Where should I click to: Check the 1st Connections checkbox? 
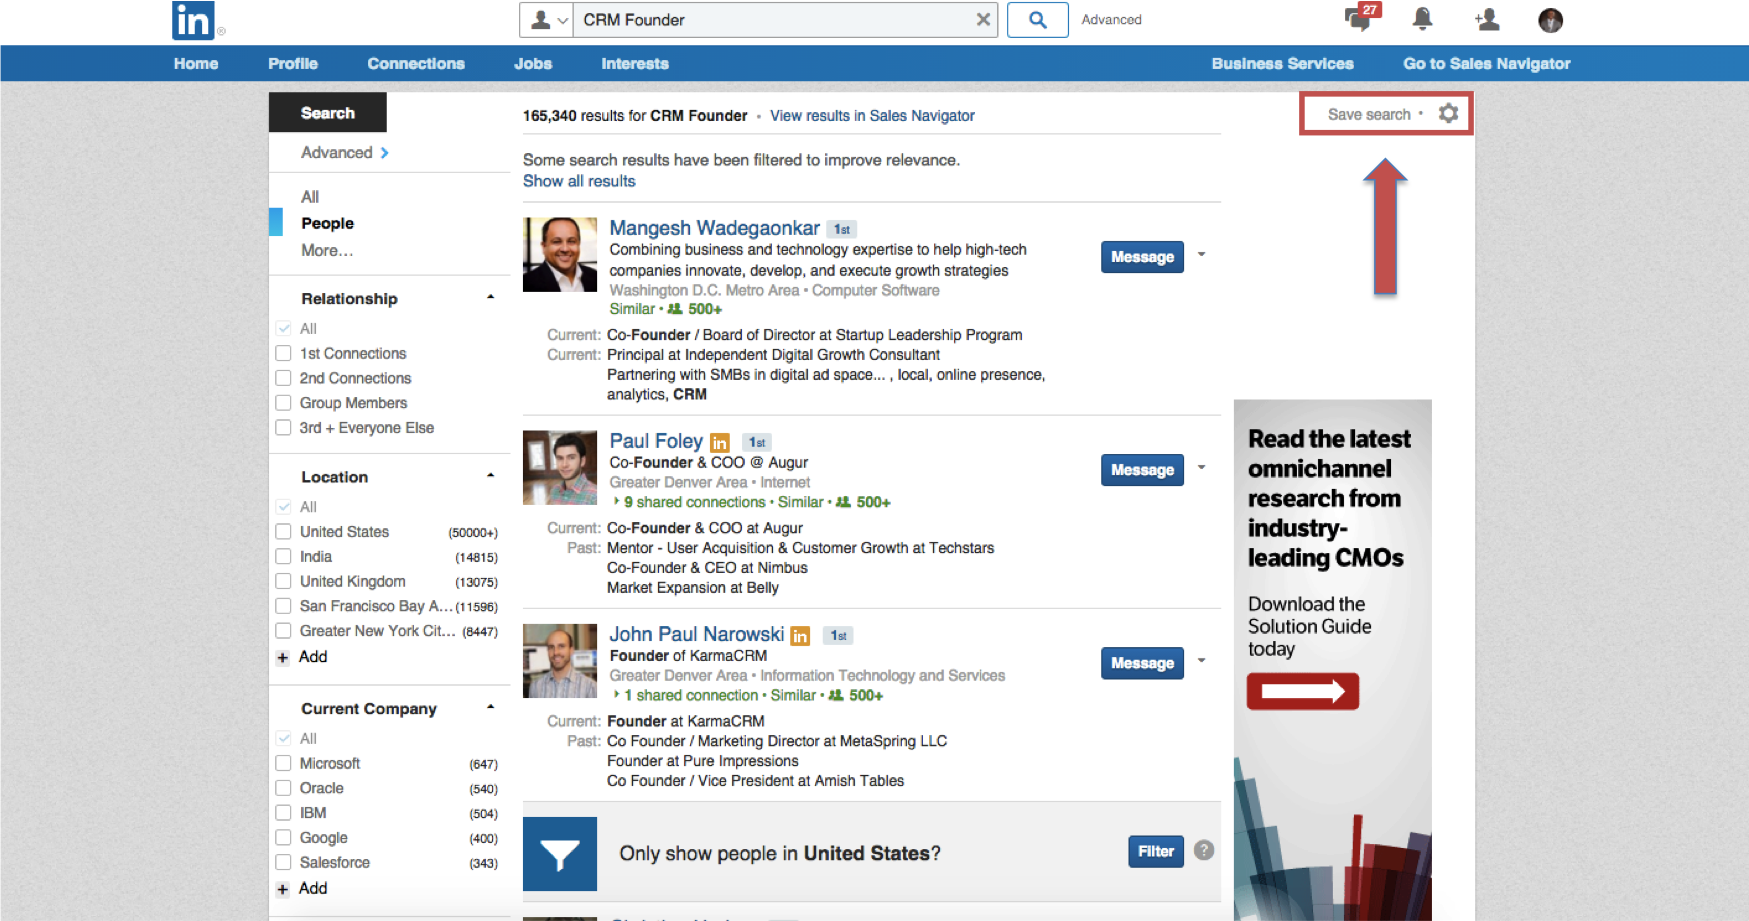(x=284, y=353)
